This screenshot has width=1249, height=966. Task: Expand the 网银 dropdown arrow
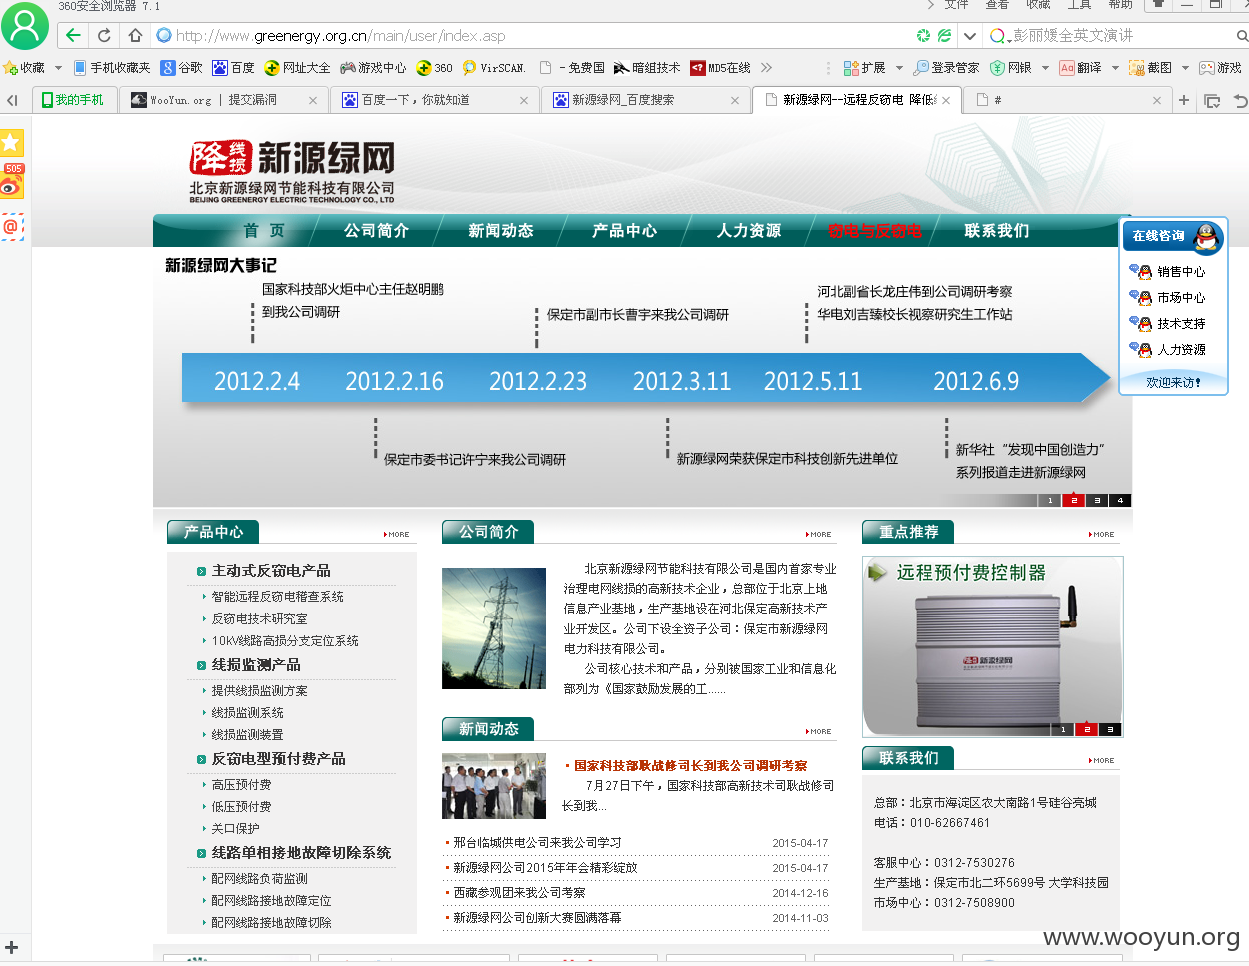pos(1045,68)
